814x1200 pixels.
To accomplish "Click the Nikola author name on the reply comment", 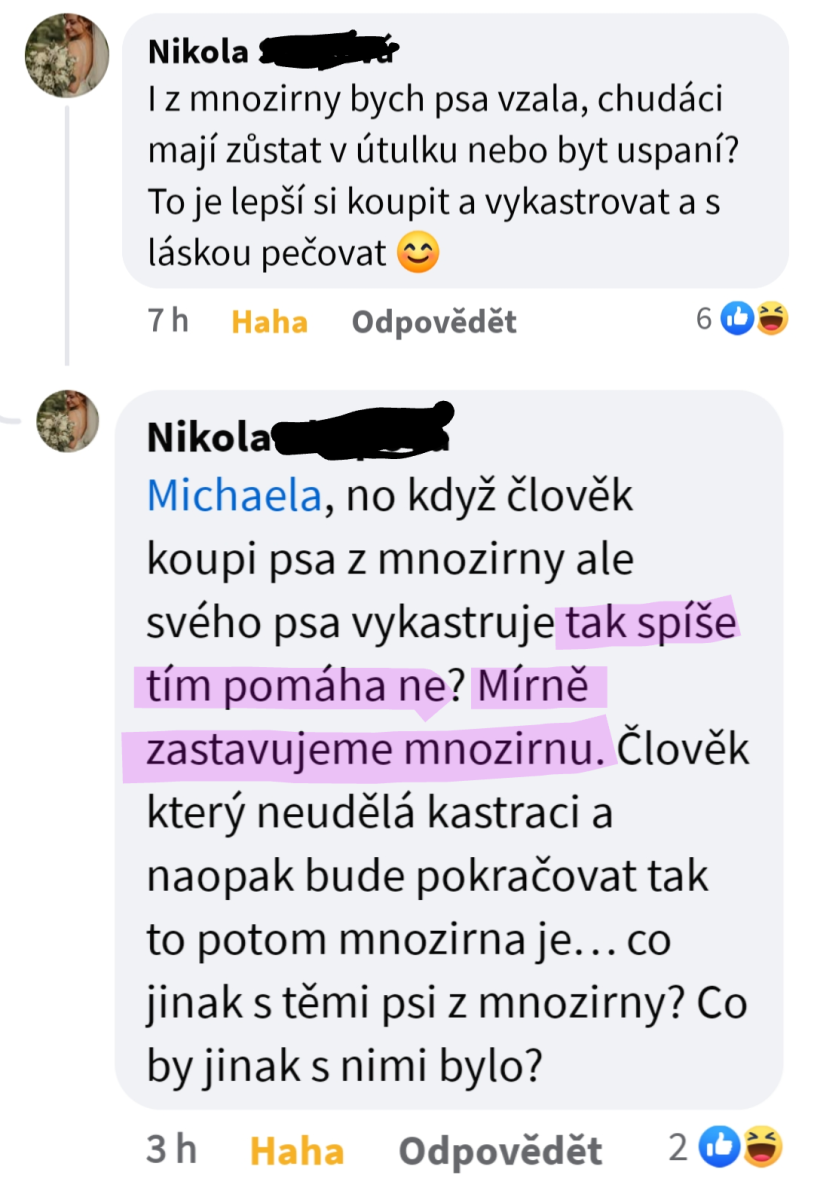I will point(208,437).
